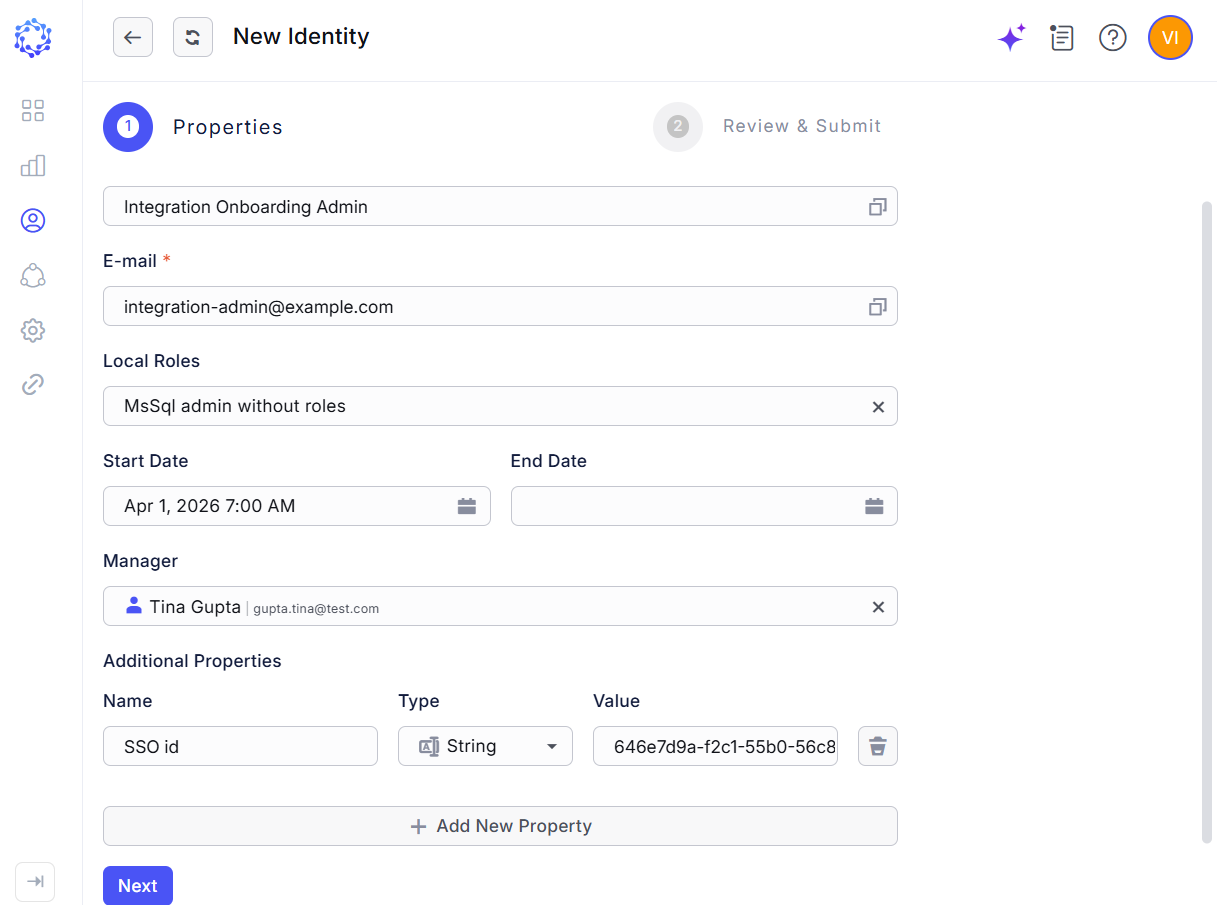The height and width of the screenshot is (905, 1217).
Task: Click the app logo in sidebar
Action: tap(33, 38)
